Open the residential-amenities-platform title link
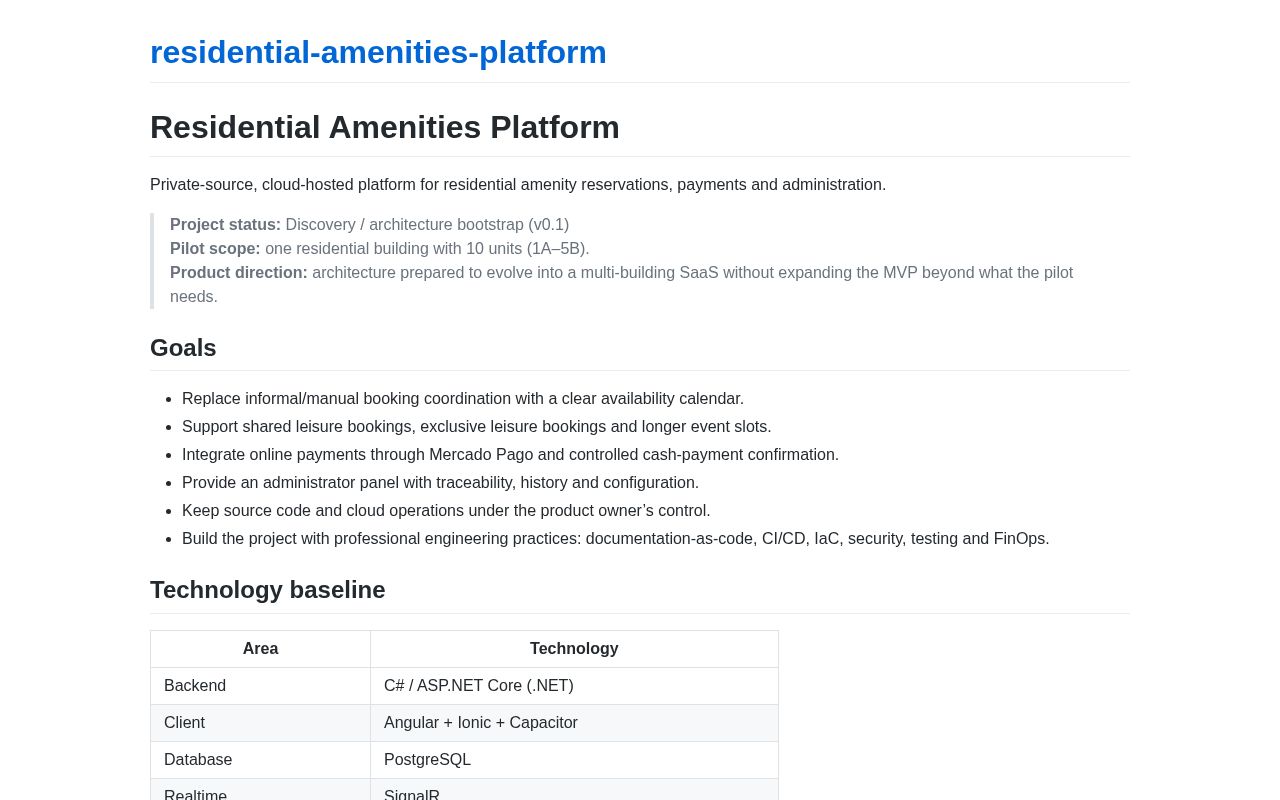Viewport: 1280px width, 800px height. click(378, 52)
